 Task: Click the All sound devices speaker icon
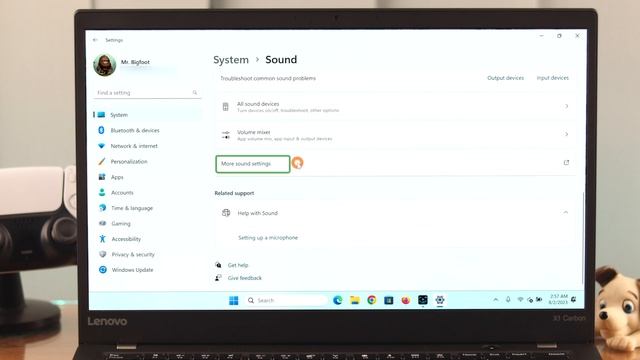coord(225,107)
